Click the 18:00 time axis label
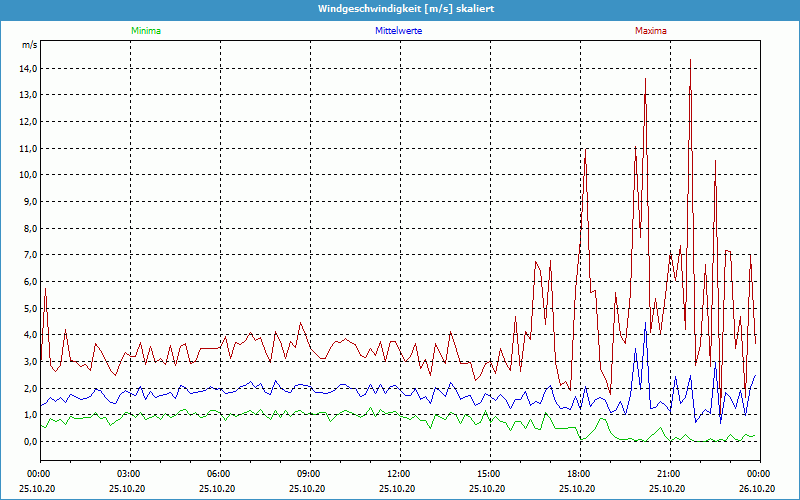 pos(579,474)
